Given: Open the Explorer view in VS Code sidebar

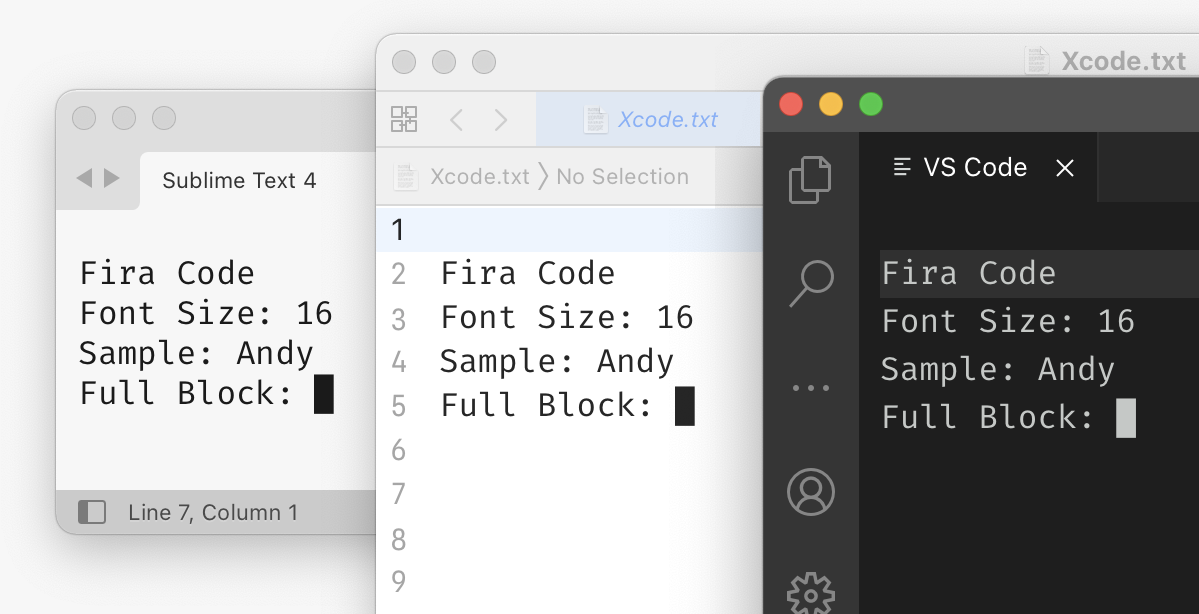Looking at the screenshot, I should tap(810, 180).
